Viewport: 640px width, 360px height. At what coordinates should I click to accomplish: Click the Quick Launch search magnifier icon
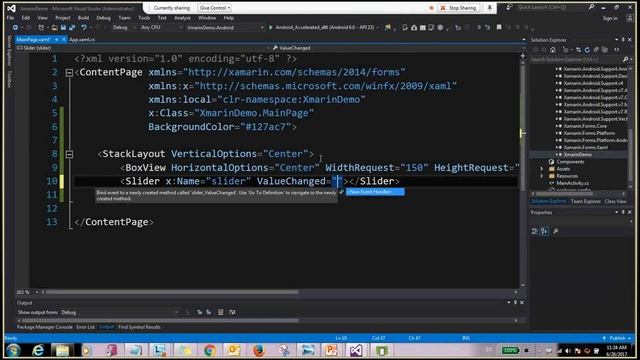(x=591, y=7)
